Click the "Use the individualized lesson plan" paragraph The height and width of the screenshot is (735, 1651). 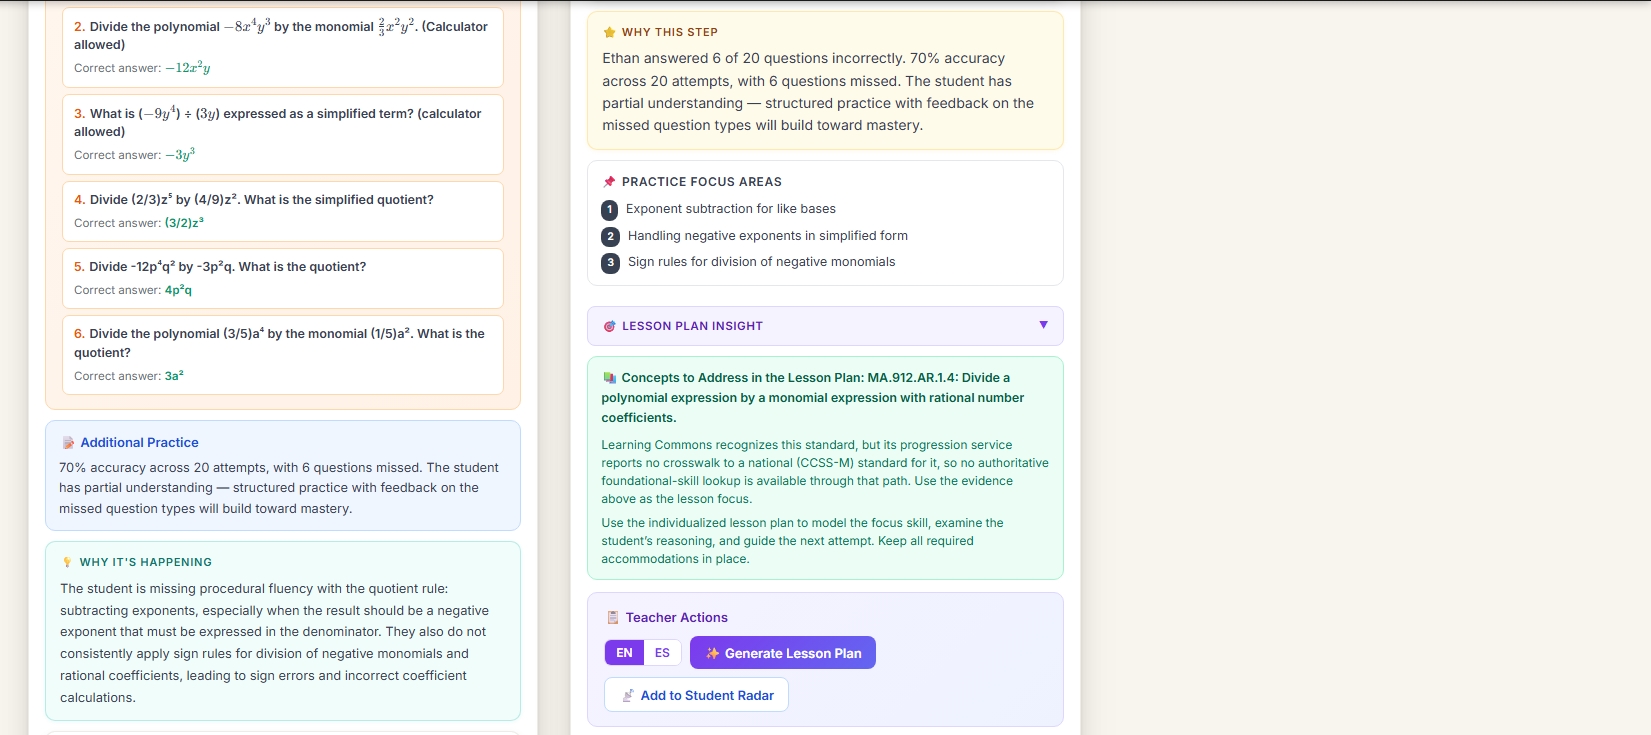(x=802, y=541)
